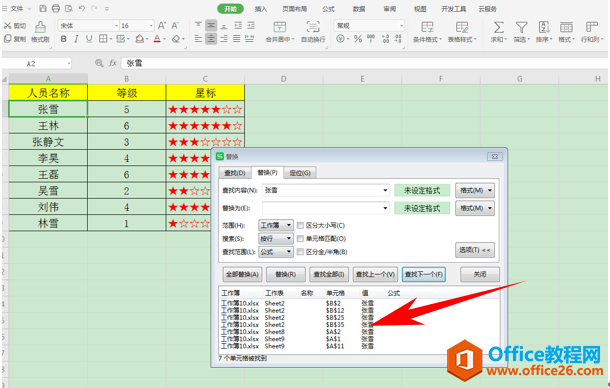
Task: Open Print Preview icon
Action: click(69, 8)
